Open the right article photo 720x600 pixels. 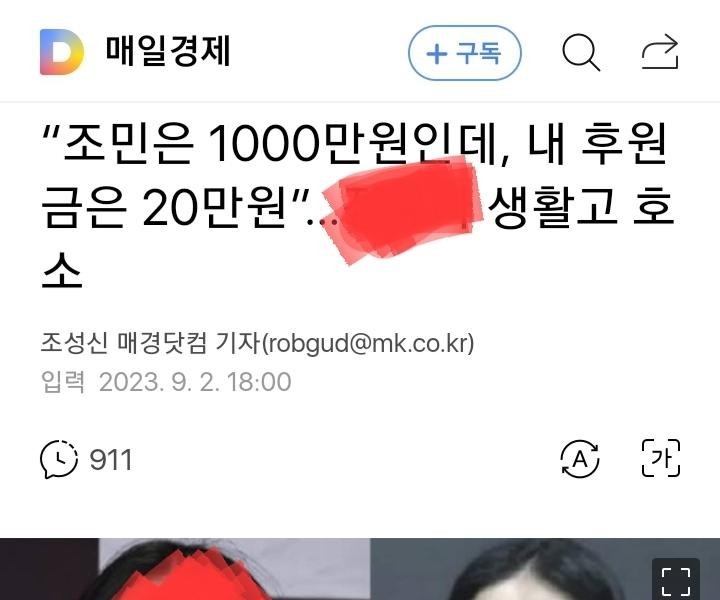[x=545, y=569]
